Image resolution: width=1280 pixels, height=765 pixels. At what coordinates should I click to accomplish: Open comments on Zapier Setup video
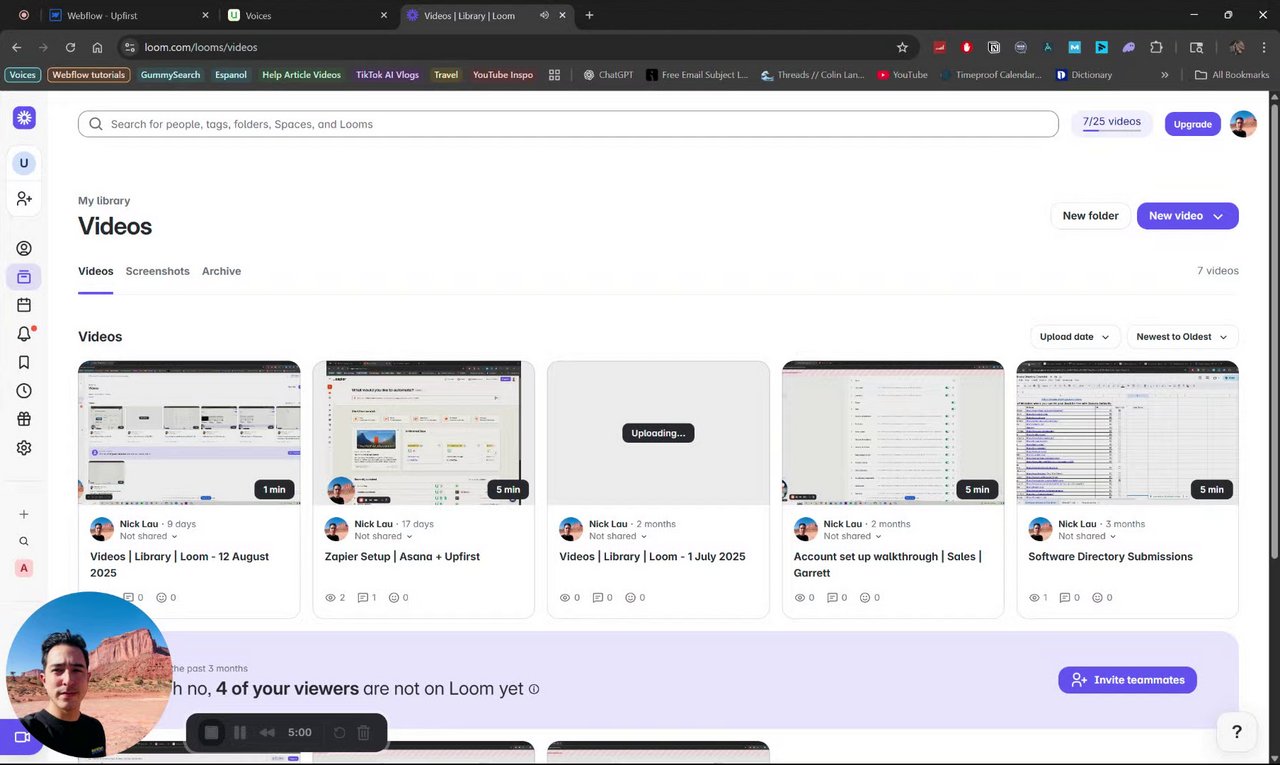(x=367, y=597)
